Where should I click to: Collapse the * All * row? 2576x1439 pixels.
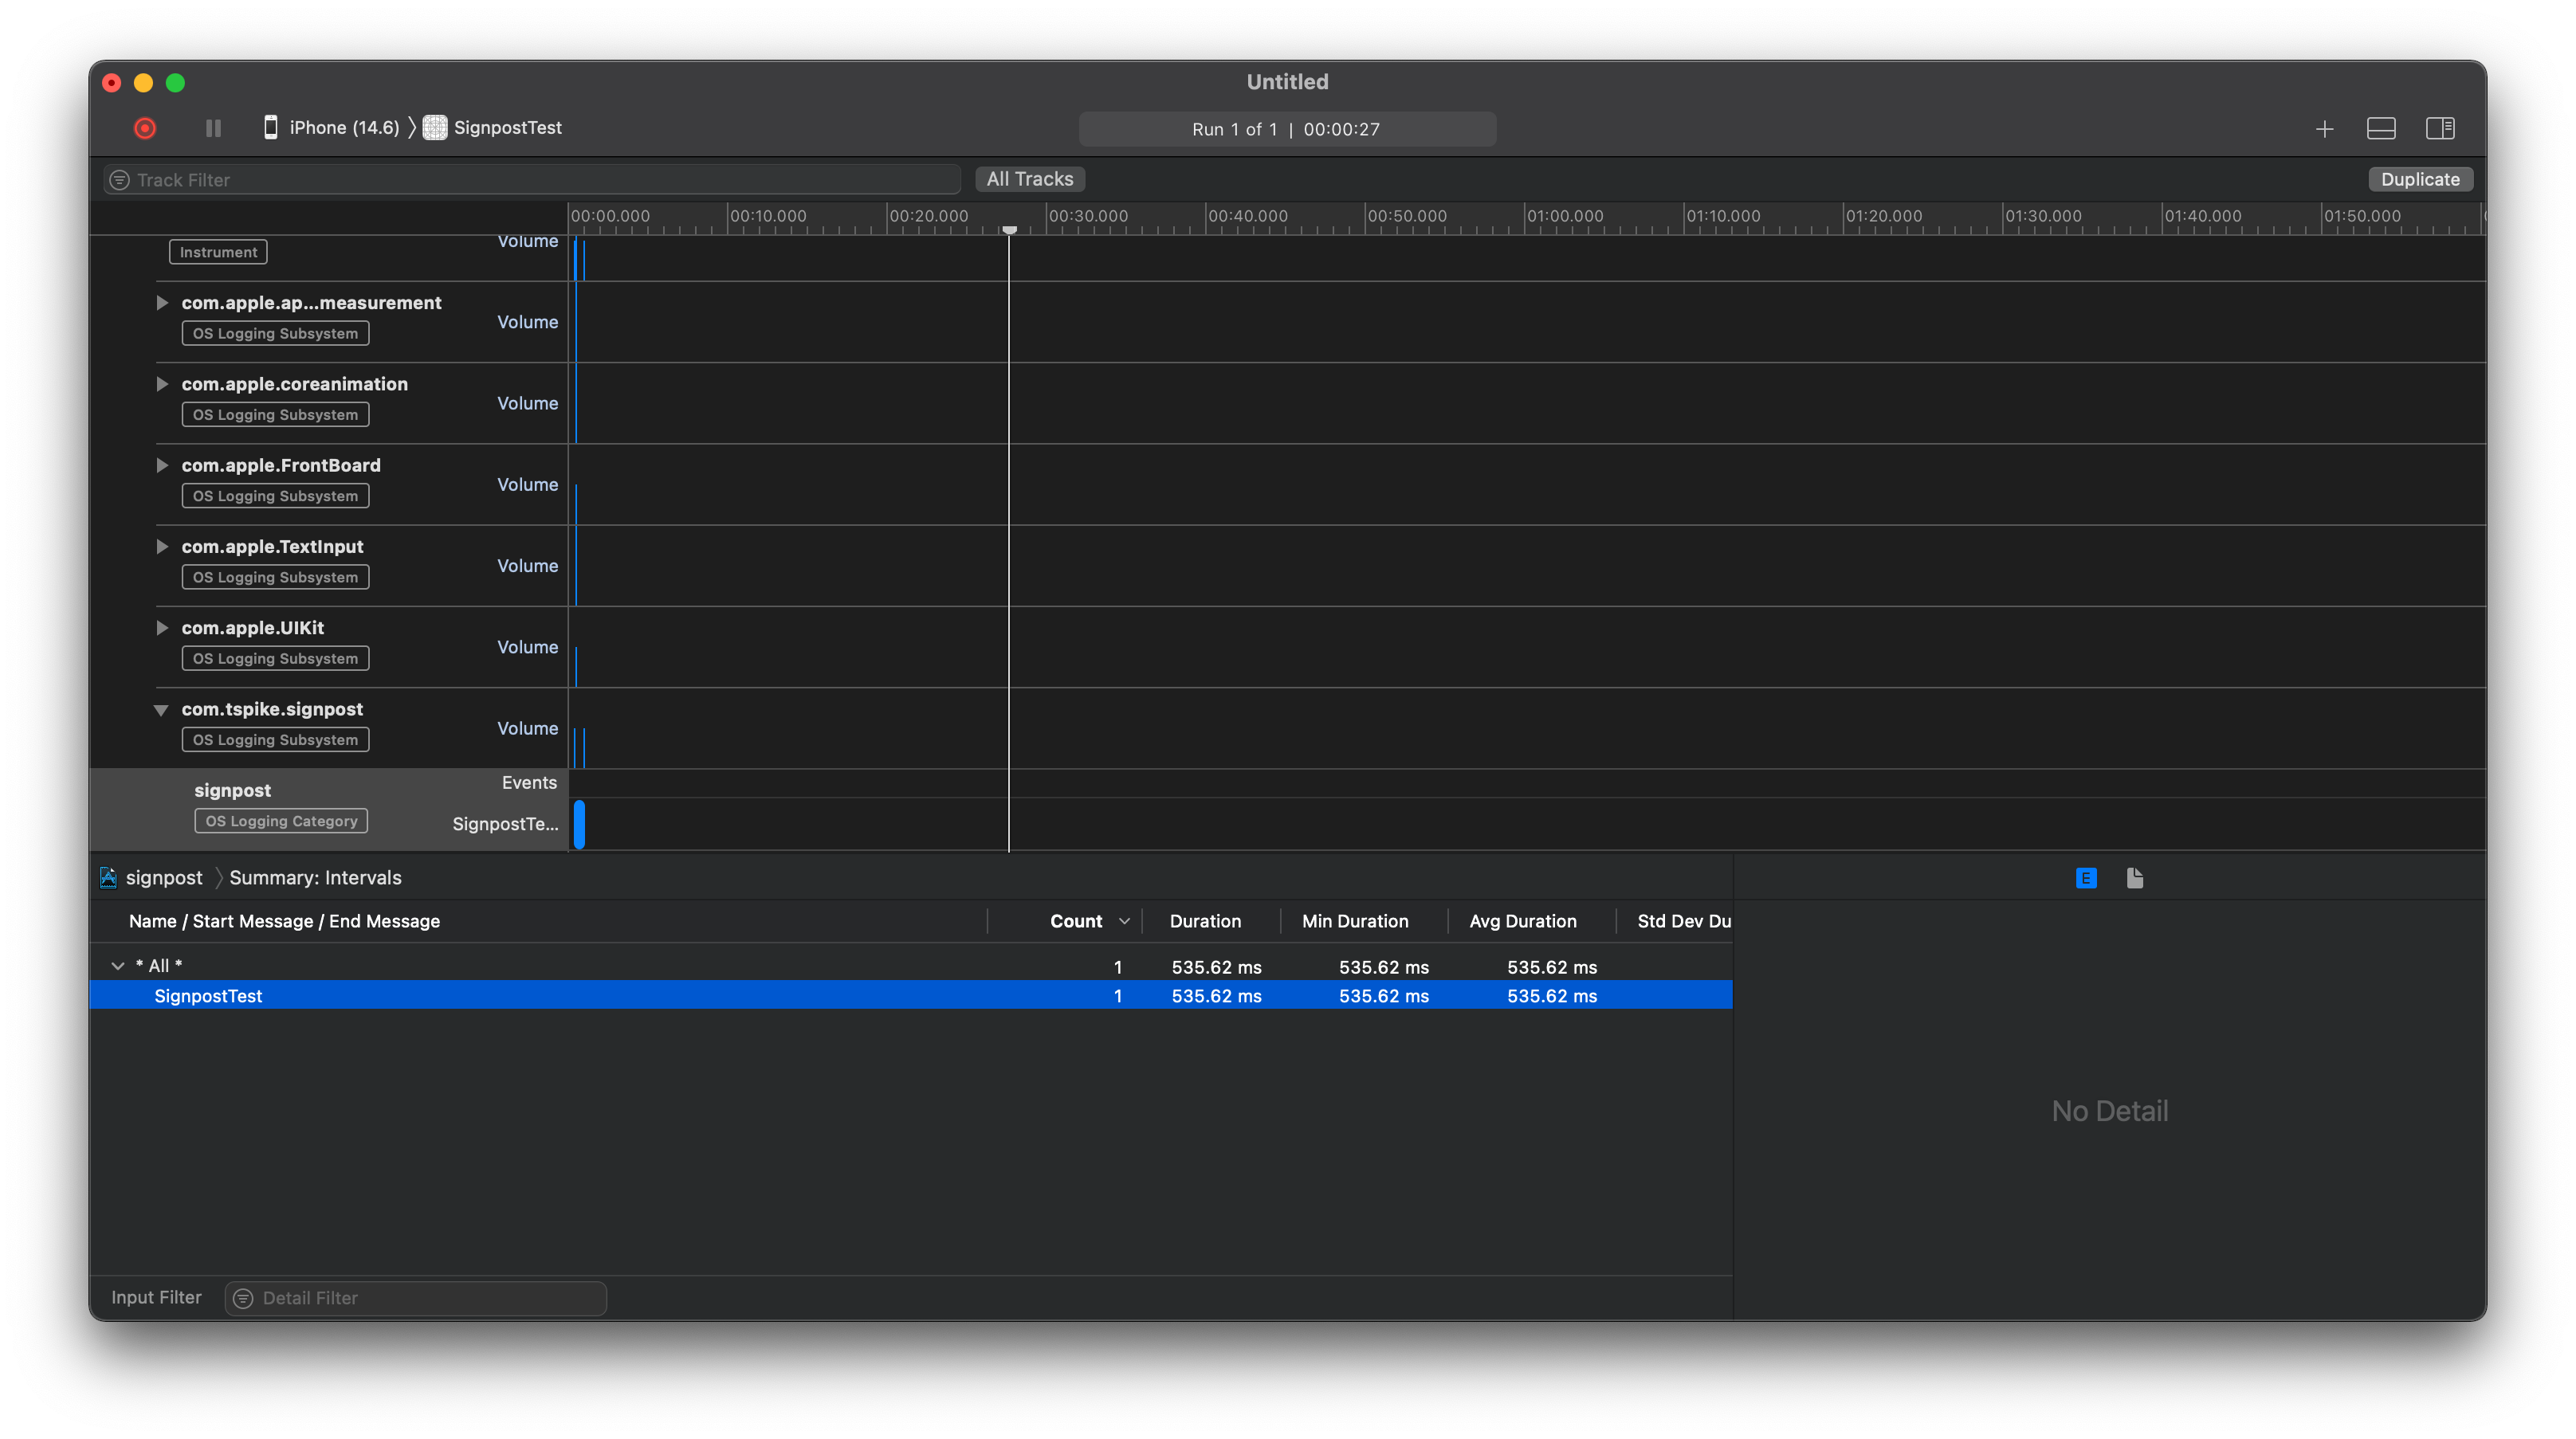click(118, 966)
